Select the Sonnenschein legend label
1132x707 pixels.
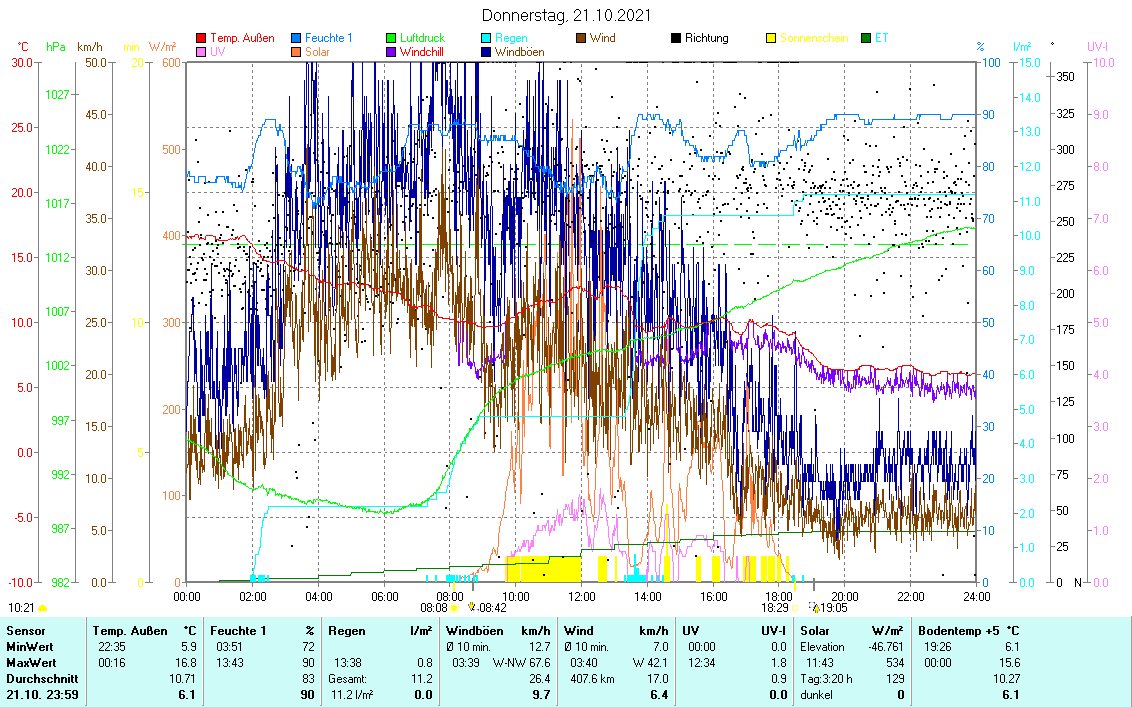pyautogui.click(x=814, y=38)
